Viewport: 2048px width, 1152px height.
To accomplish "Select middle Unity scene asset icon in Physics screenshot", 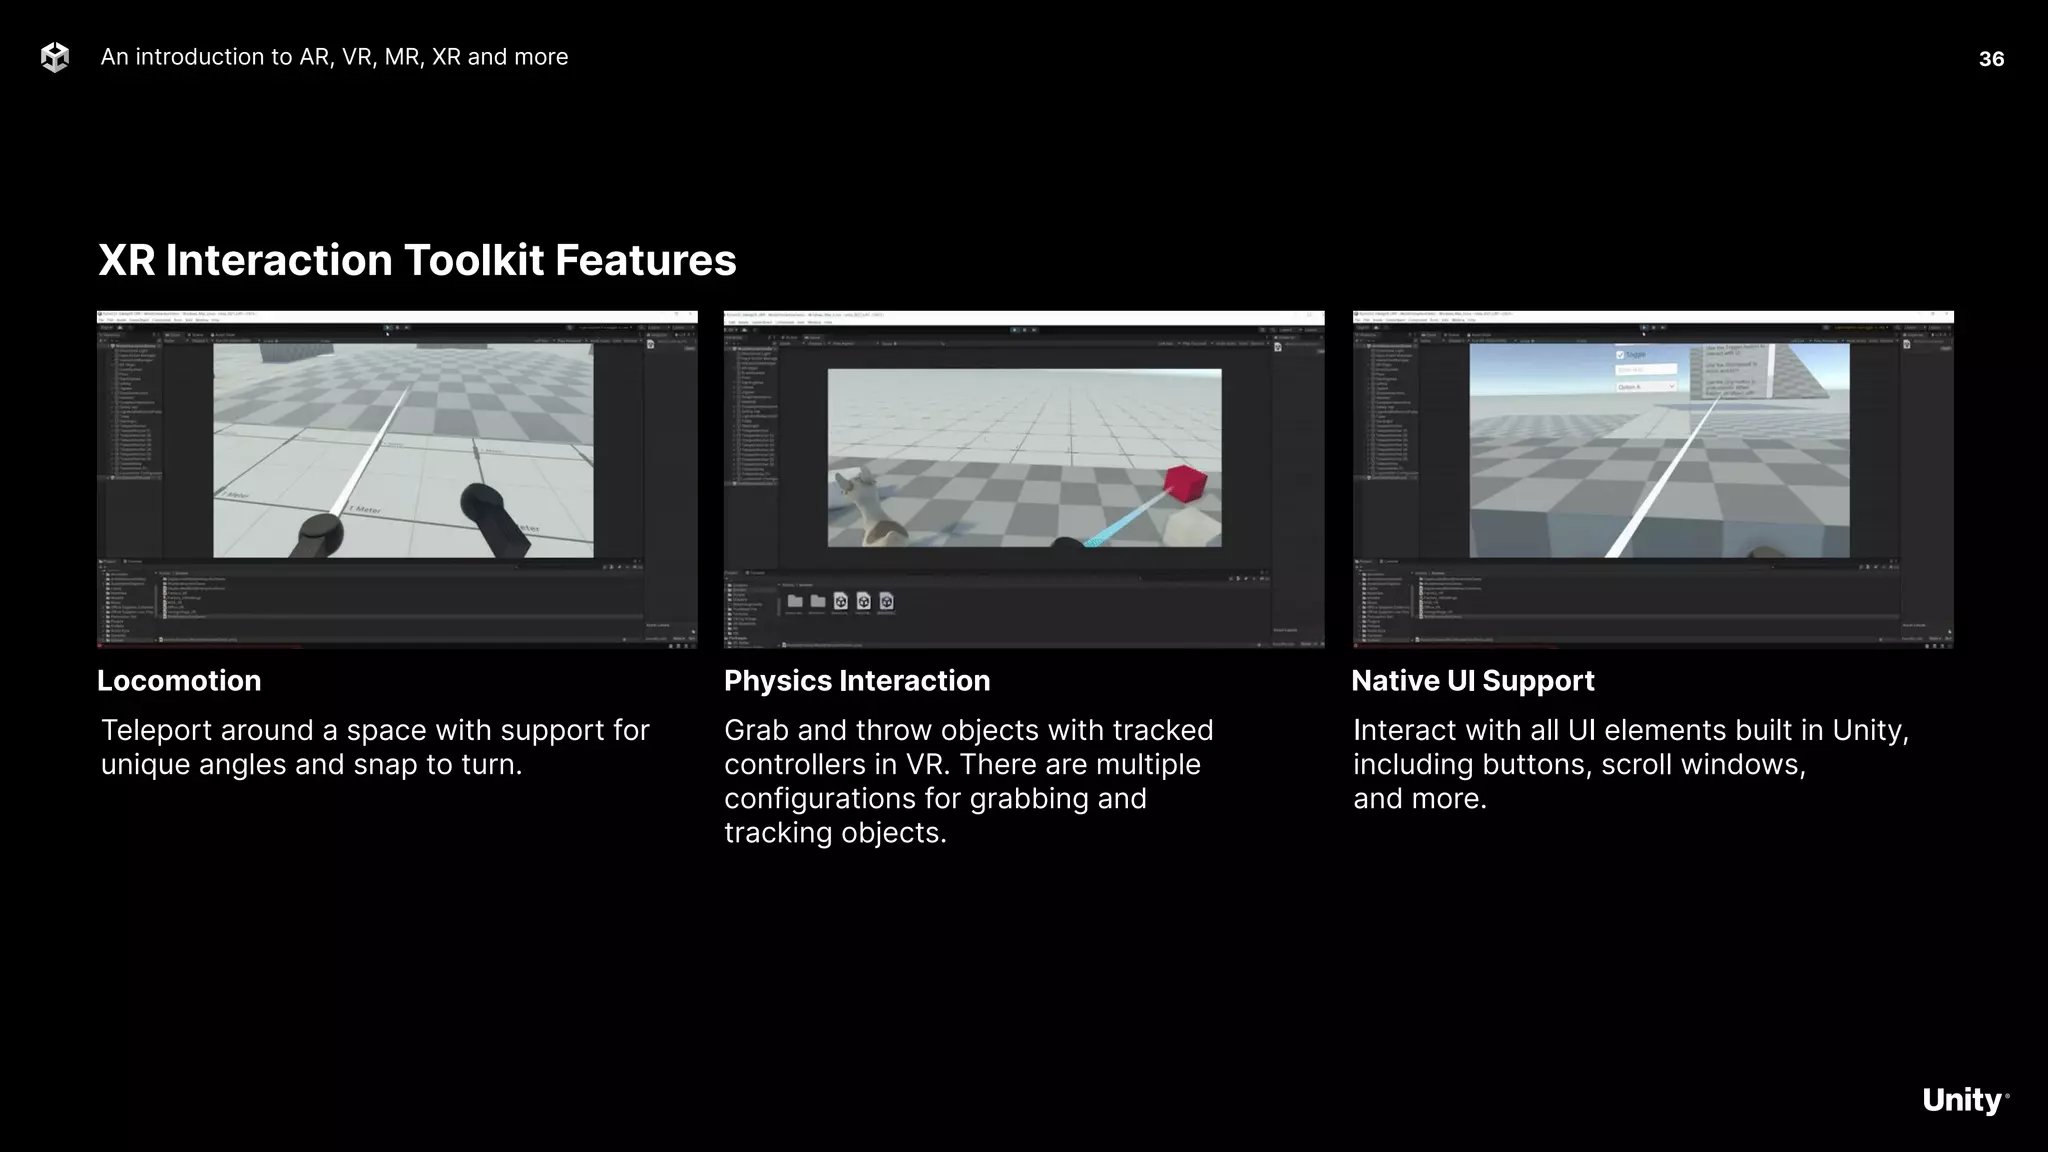I will click(x=863, y=601).
